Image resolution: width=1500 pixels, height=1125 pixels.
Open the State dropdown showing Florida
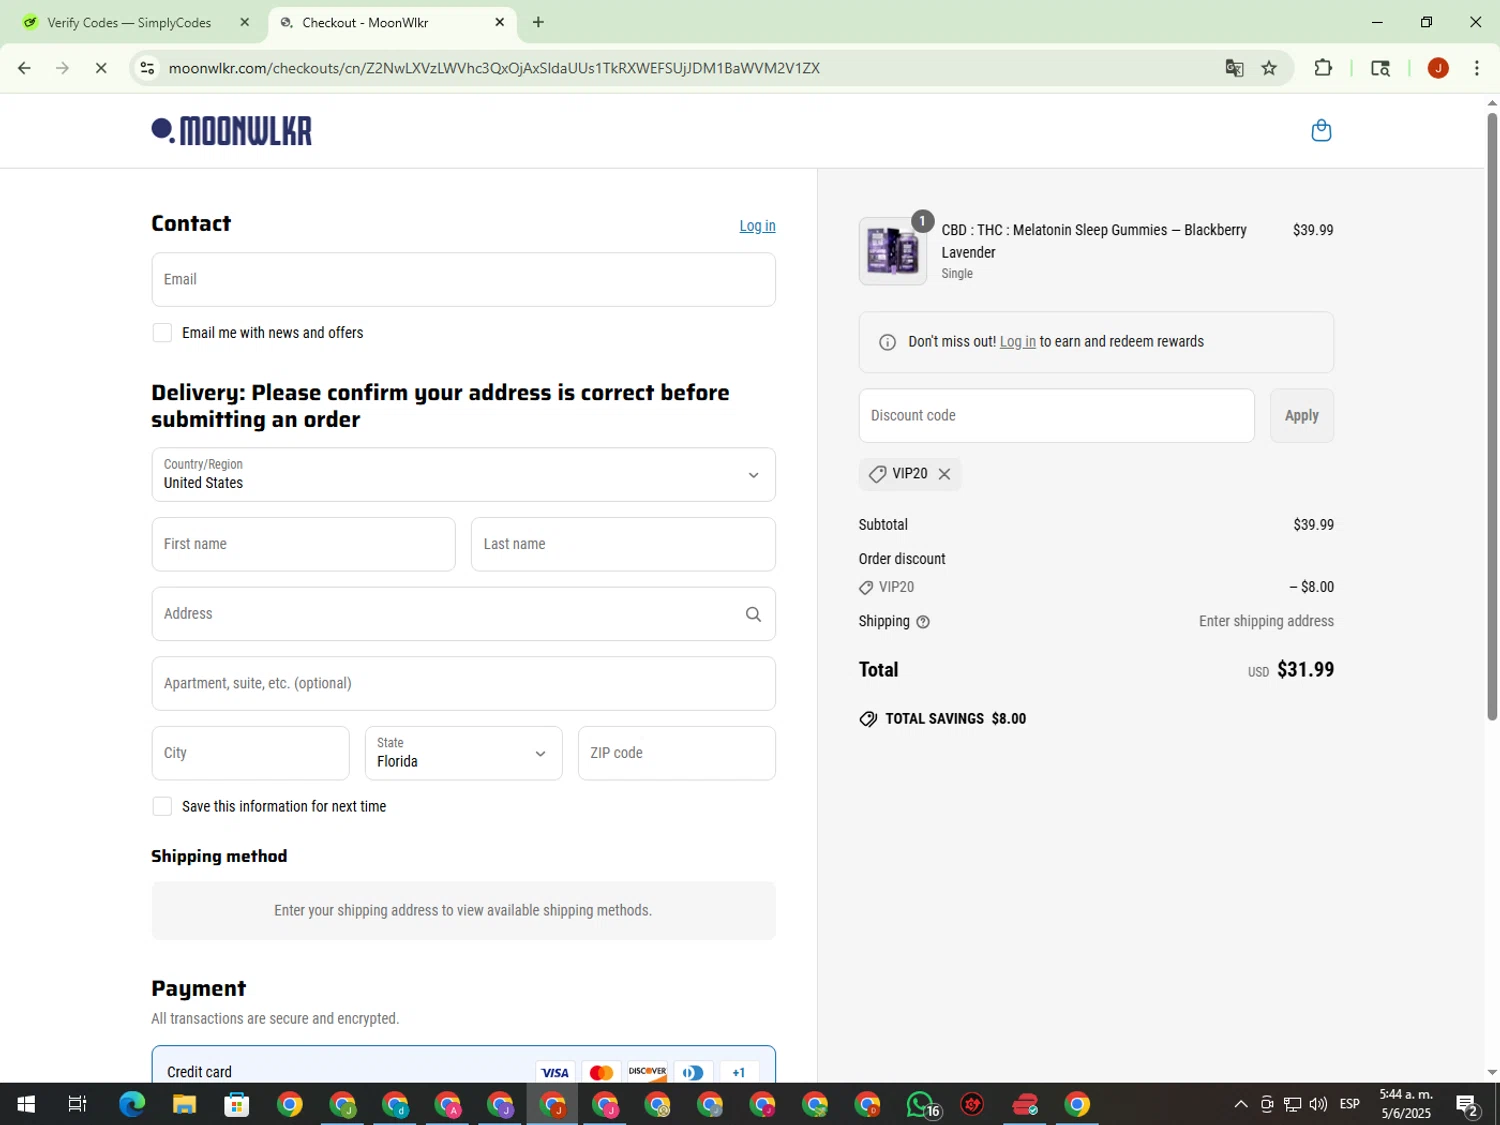[463, 753]
